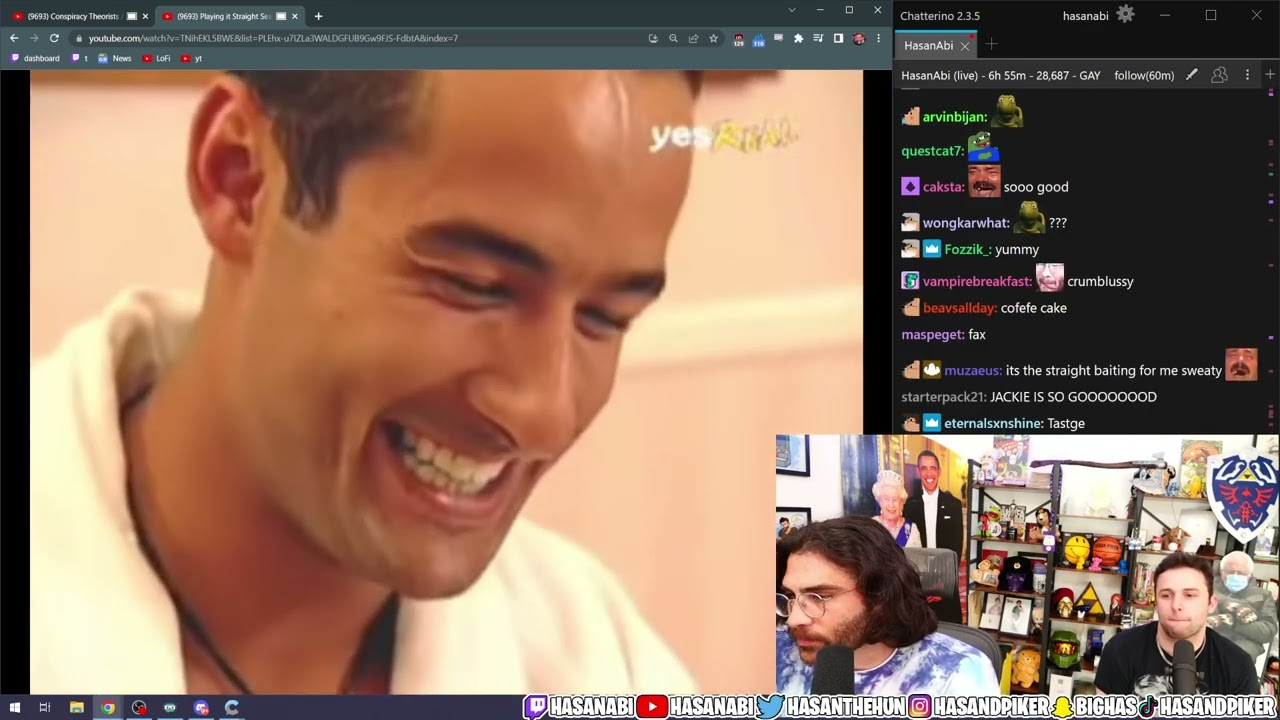
Task: Click the YouTube URL address bar
Action: click(x=360, y=38)
